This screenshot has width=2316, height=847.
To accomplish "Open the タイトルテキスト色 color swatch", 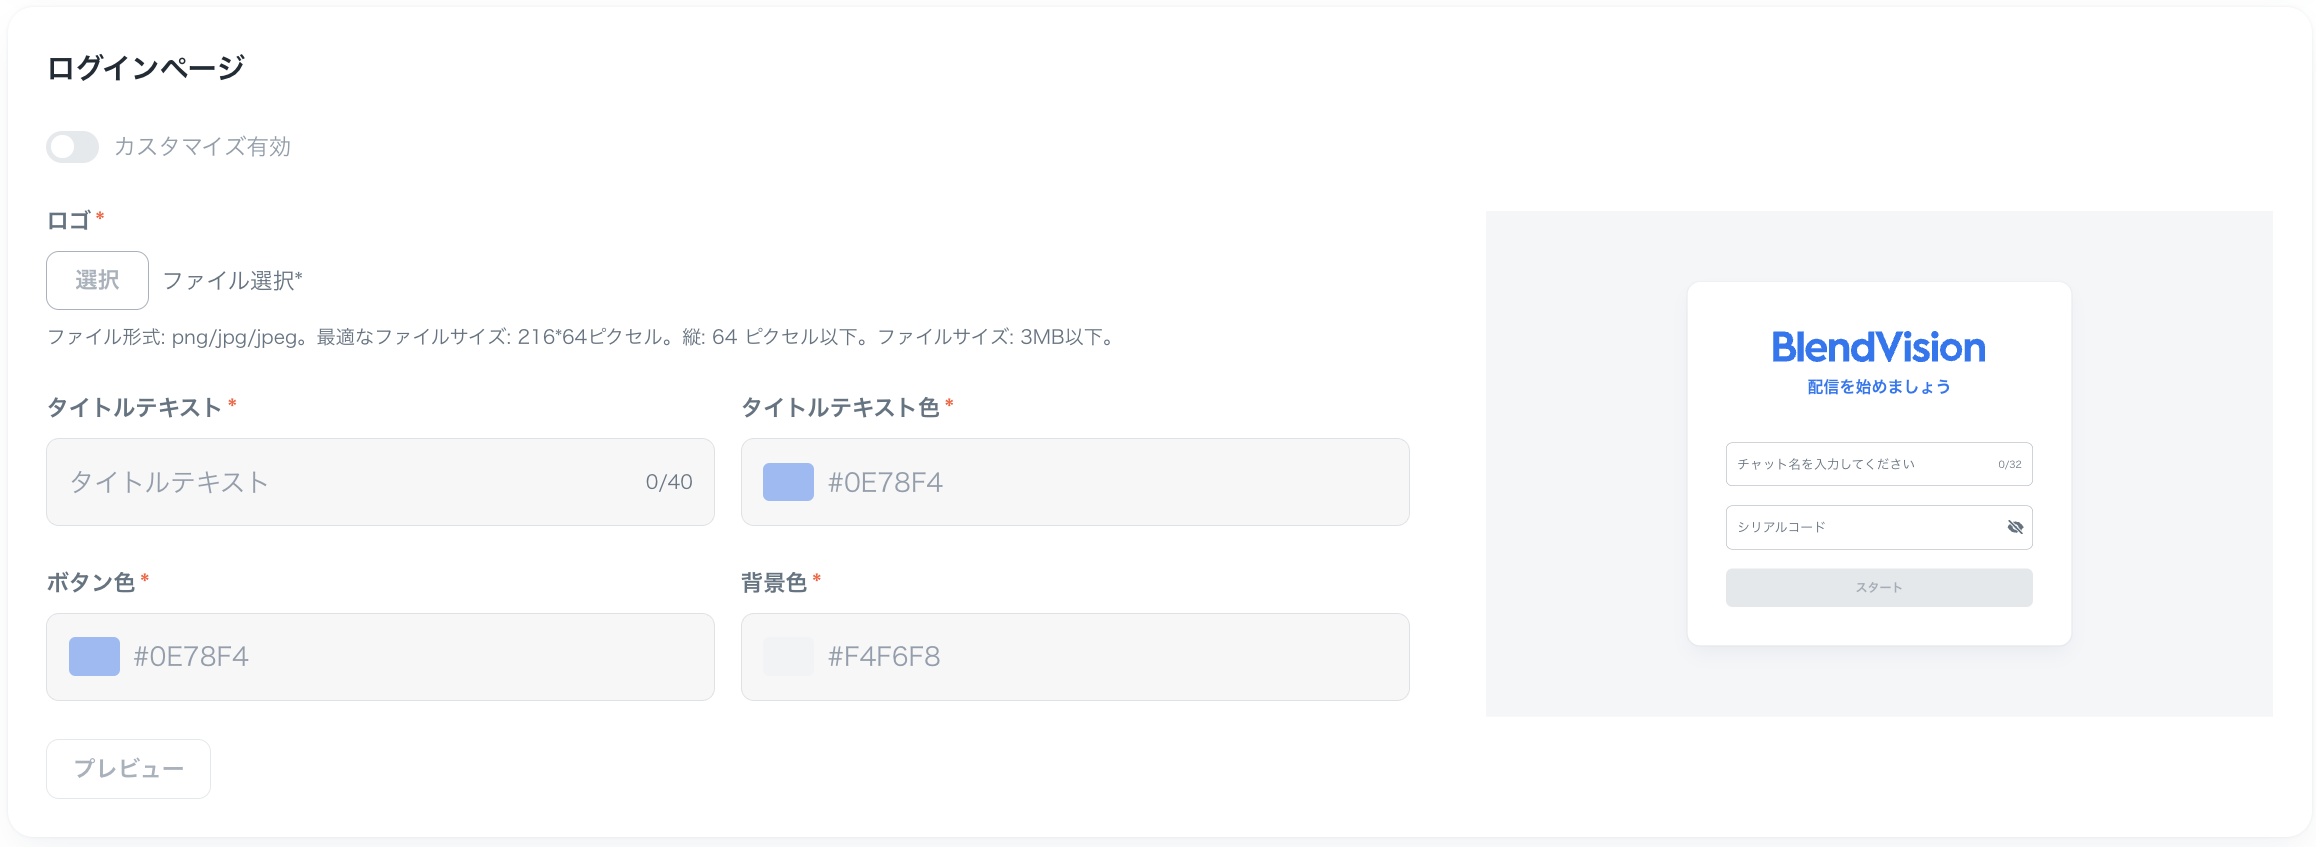I will click(788, 482).
